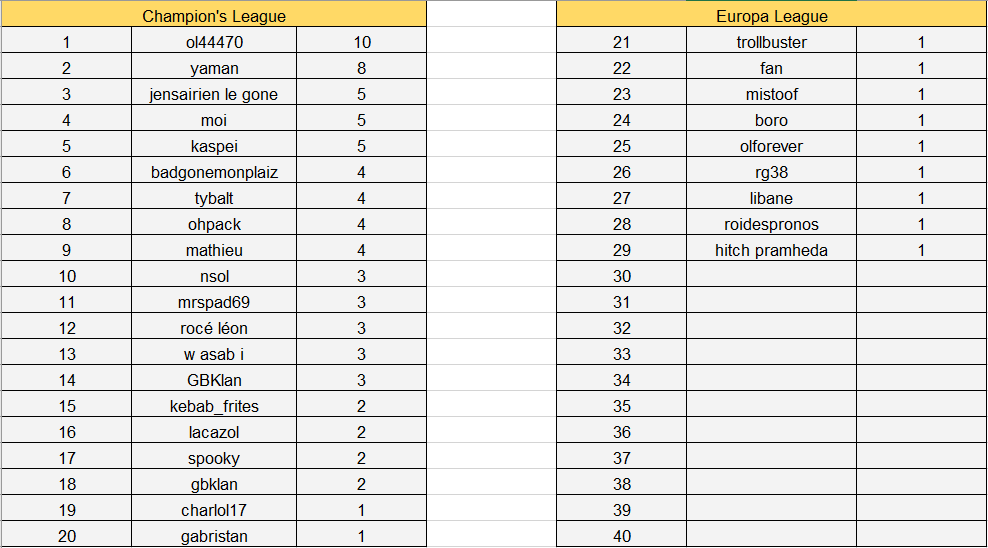Click the olforever name cell

click(x=771, y=146)
